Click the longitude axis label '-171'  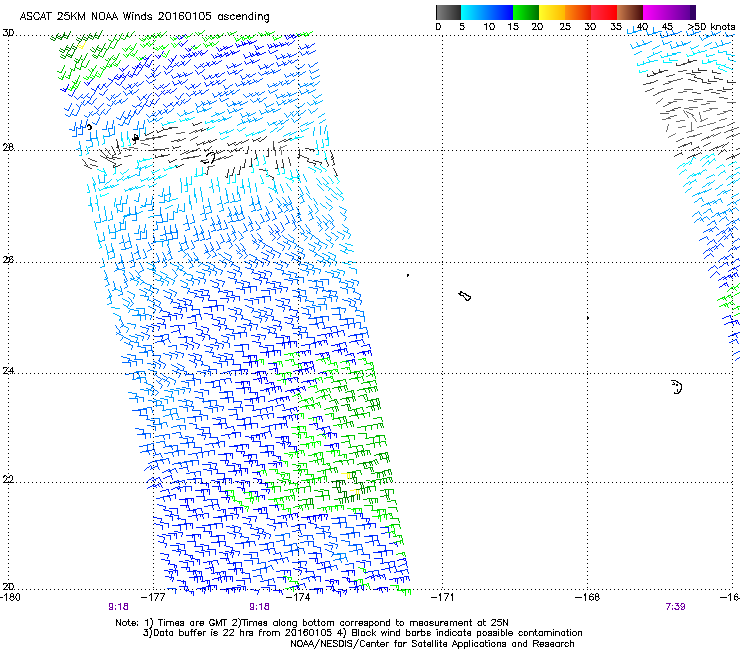pyautogui.click(x=443, y=597)
